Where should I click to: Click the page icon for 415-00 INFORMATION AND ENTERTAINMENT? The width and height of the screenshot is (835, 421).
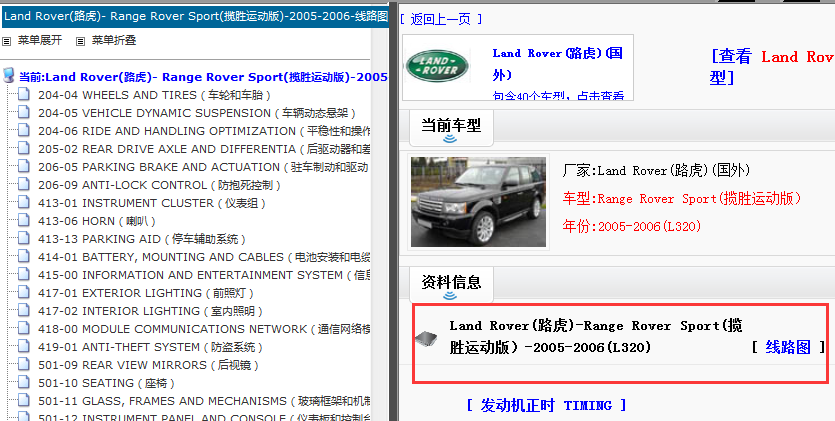pos(23,275)
